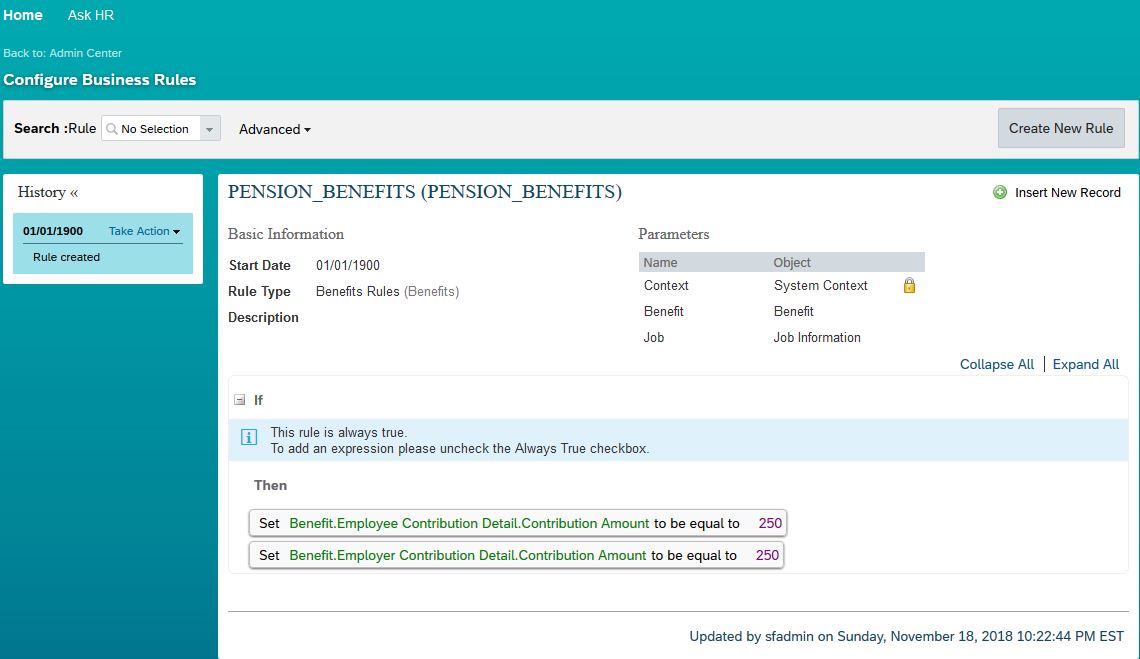
Task: Follow the Back to: Admin Center link
Action: (x=63, y=53)
